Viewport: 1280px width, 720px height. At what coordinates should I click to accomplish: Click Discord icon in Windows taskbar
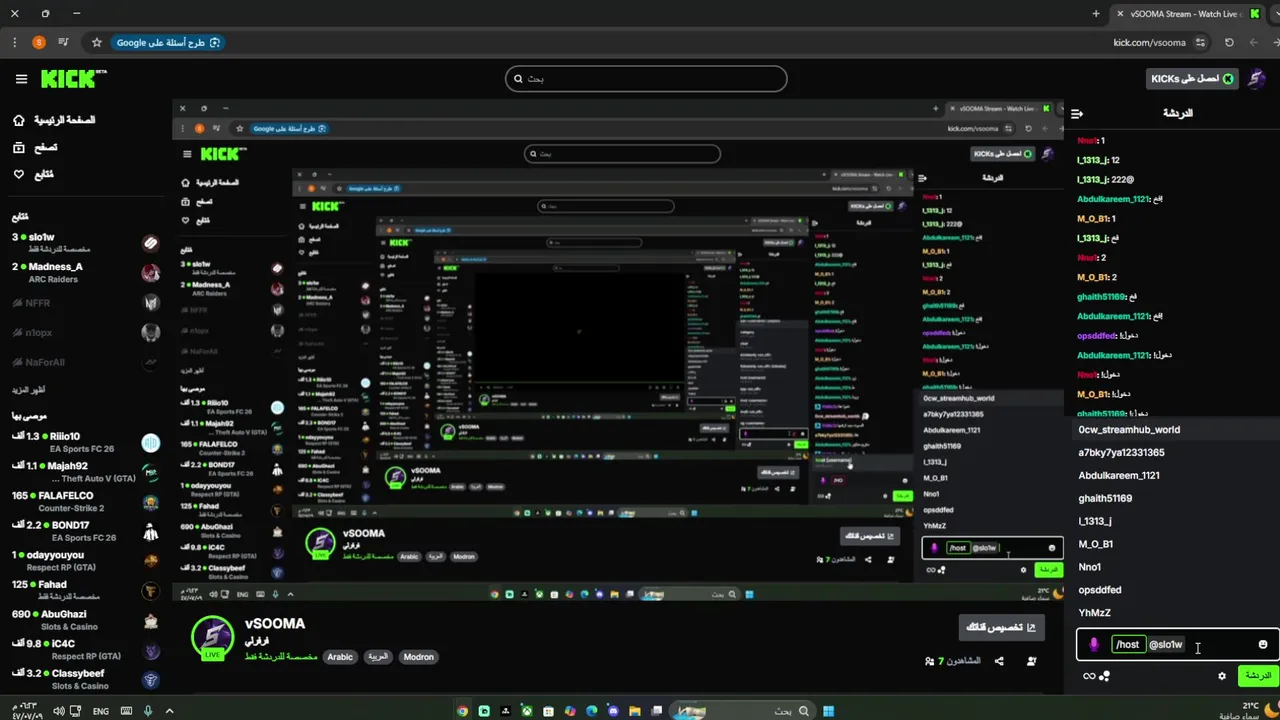tap(614, 711)
